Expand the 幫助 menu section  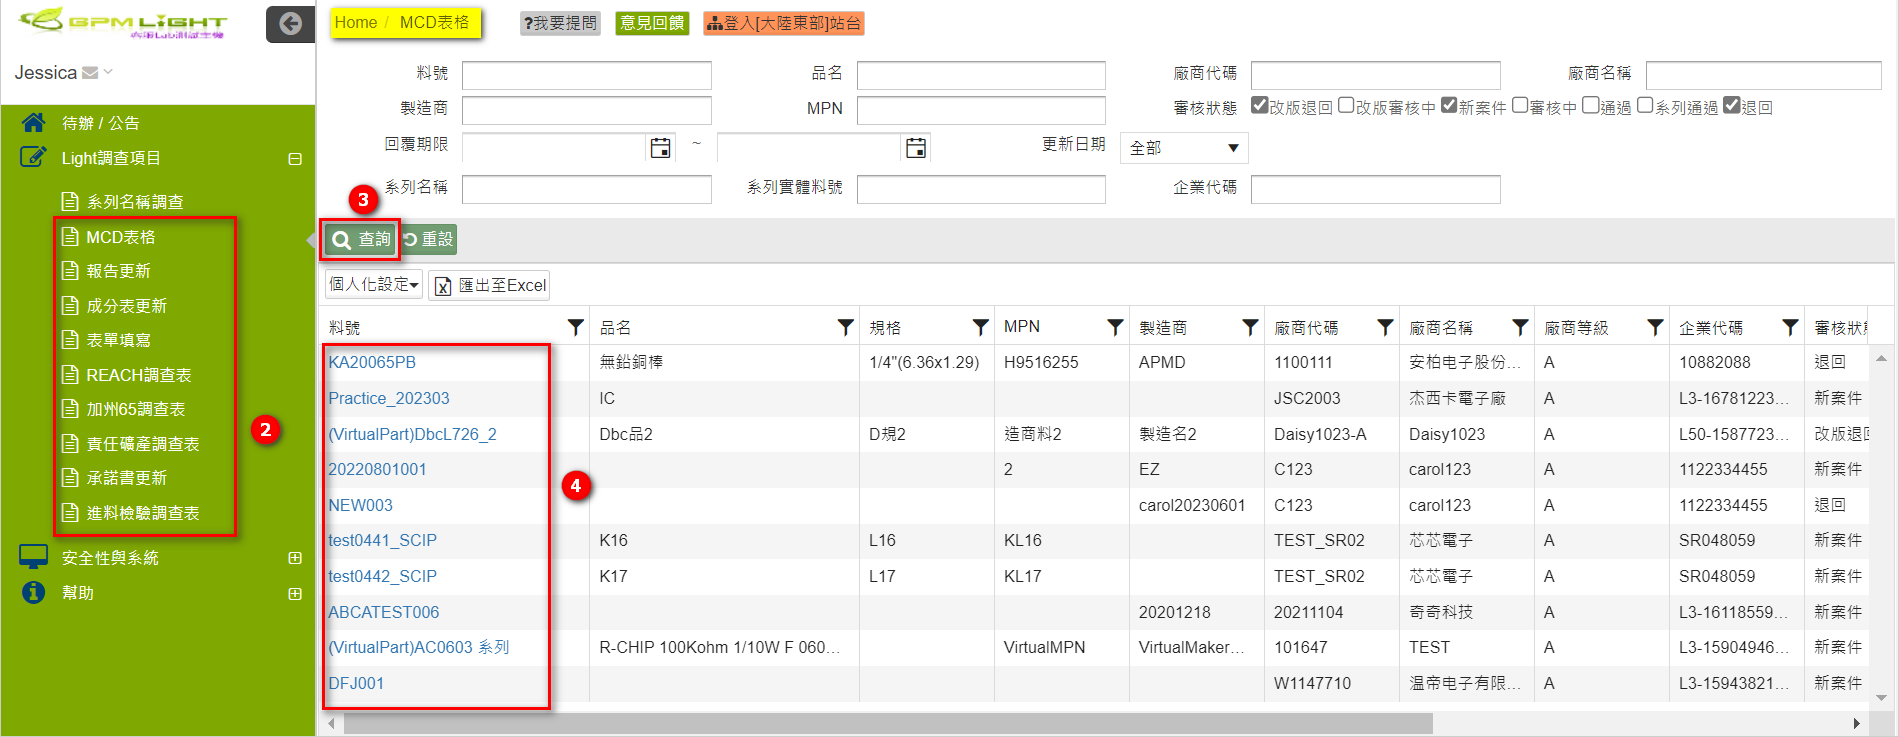(x=295, y=593)
